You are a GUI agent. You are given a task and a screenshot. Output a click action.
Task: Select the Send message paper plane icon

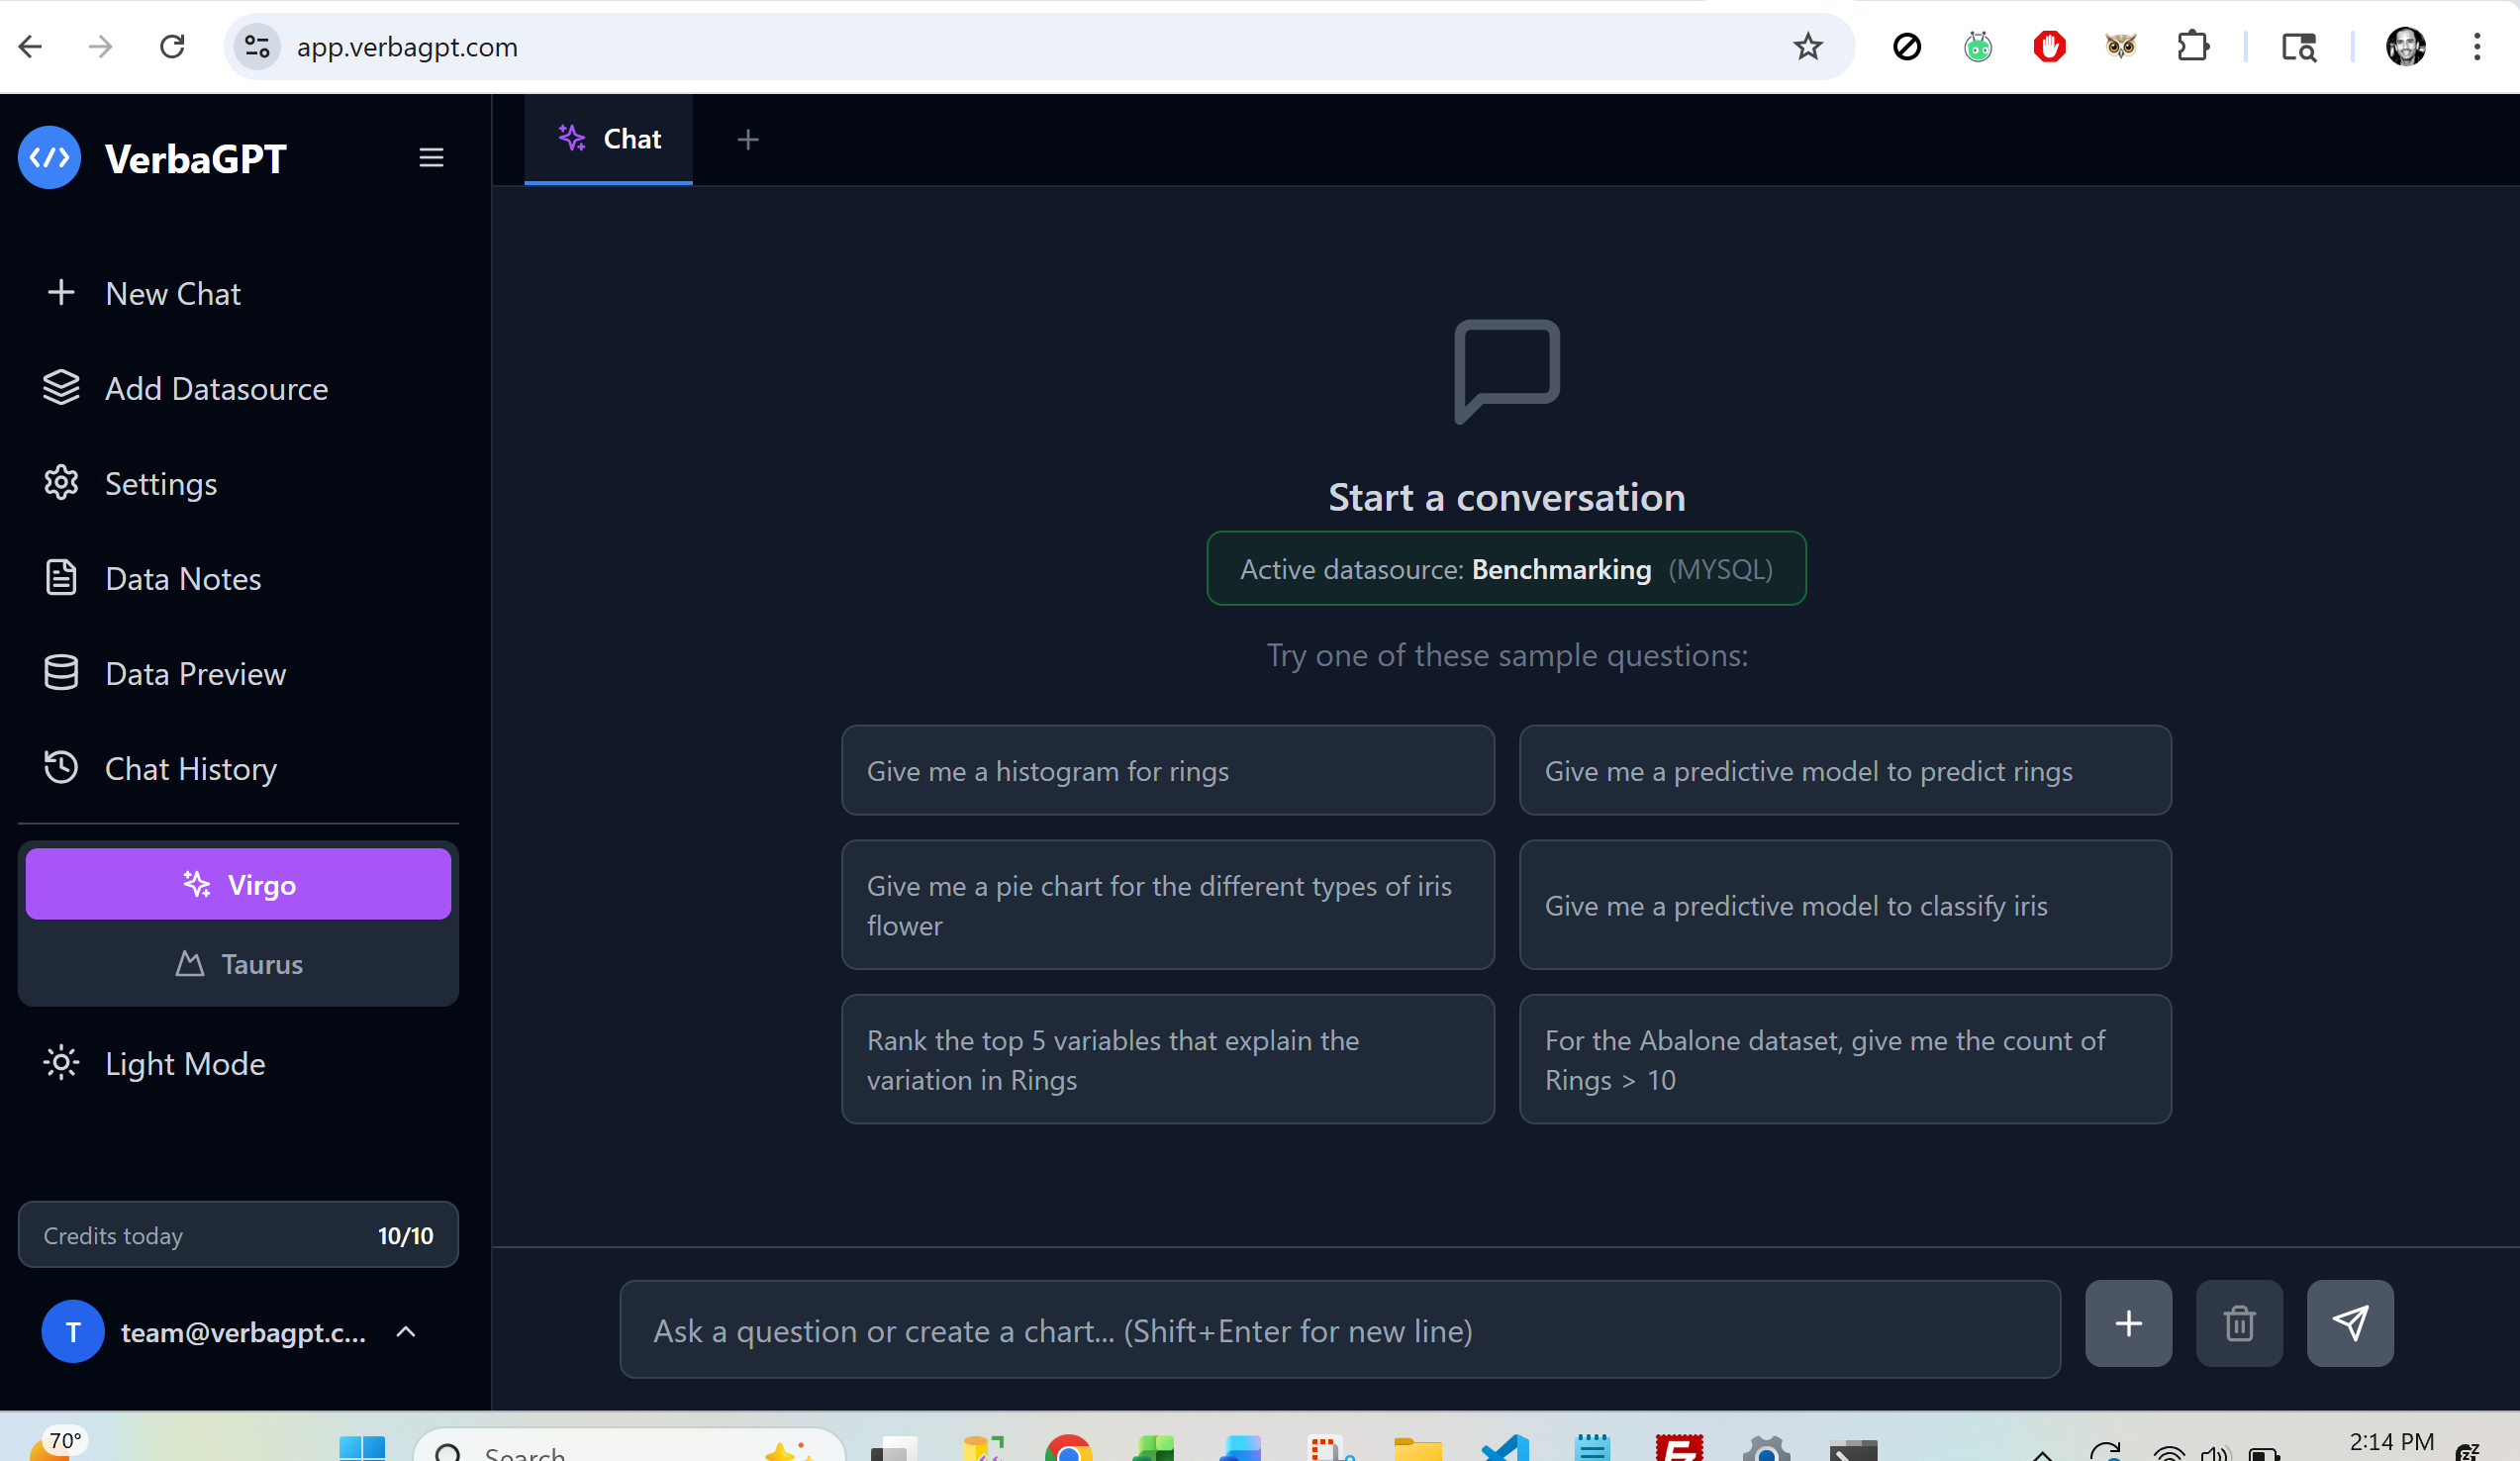tap(2351, 1323)
